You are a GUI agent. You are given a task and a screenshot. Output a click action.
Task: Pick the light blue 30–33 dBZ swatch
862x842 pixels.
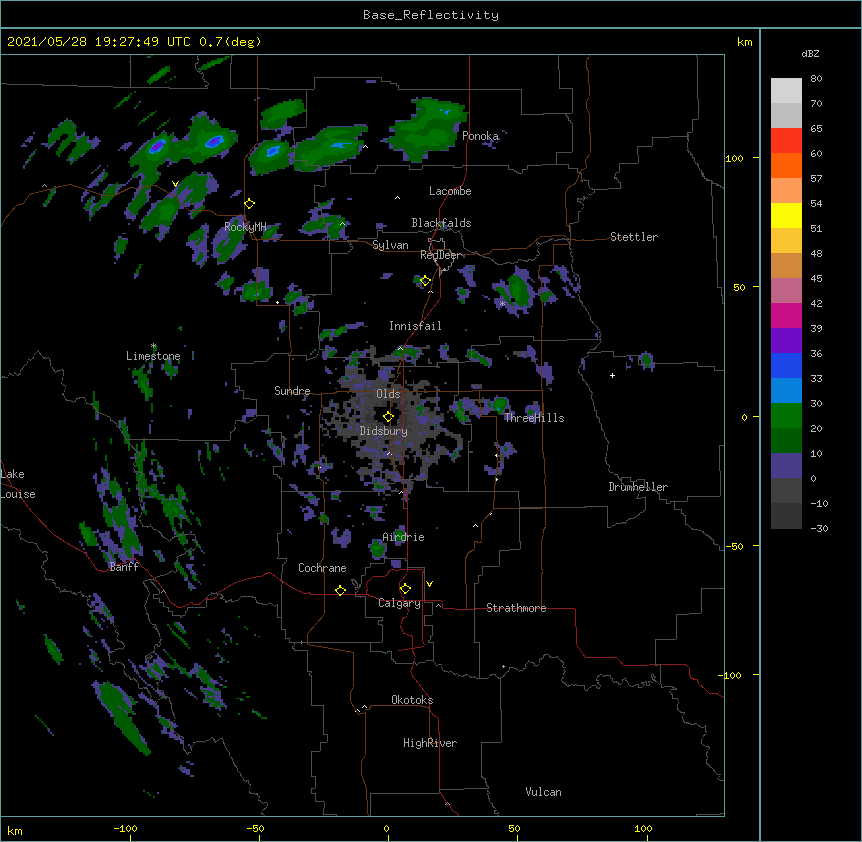(786, 391)
